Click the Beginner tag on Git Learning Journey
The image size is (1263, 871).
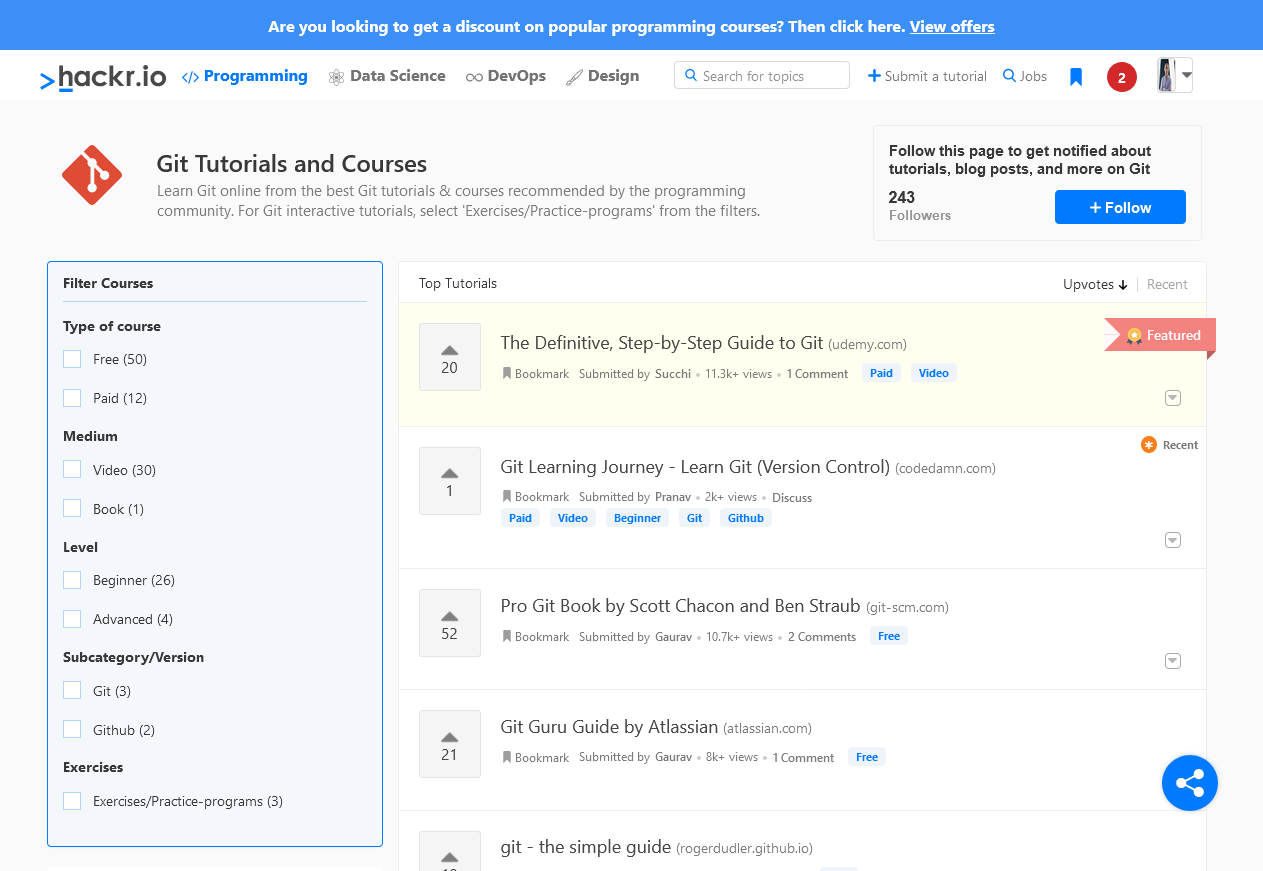click(638, 518)
